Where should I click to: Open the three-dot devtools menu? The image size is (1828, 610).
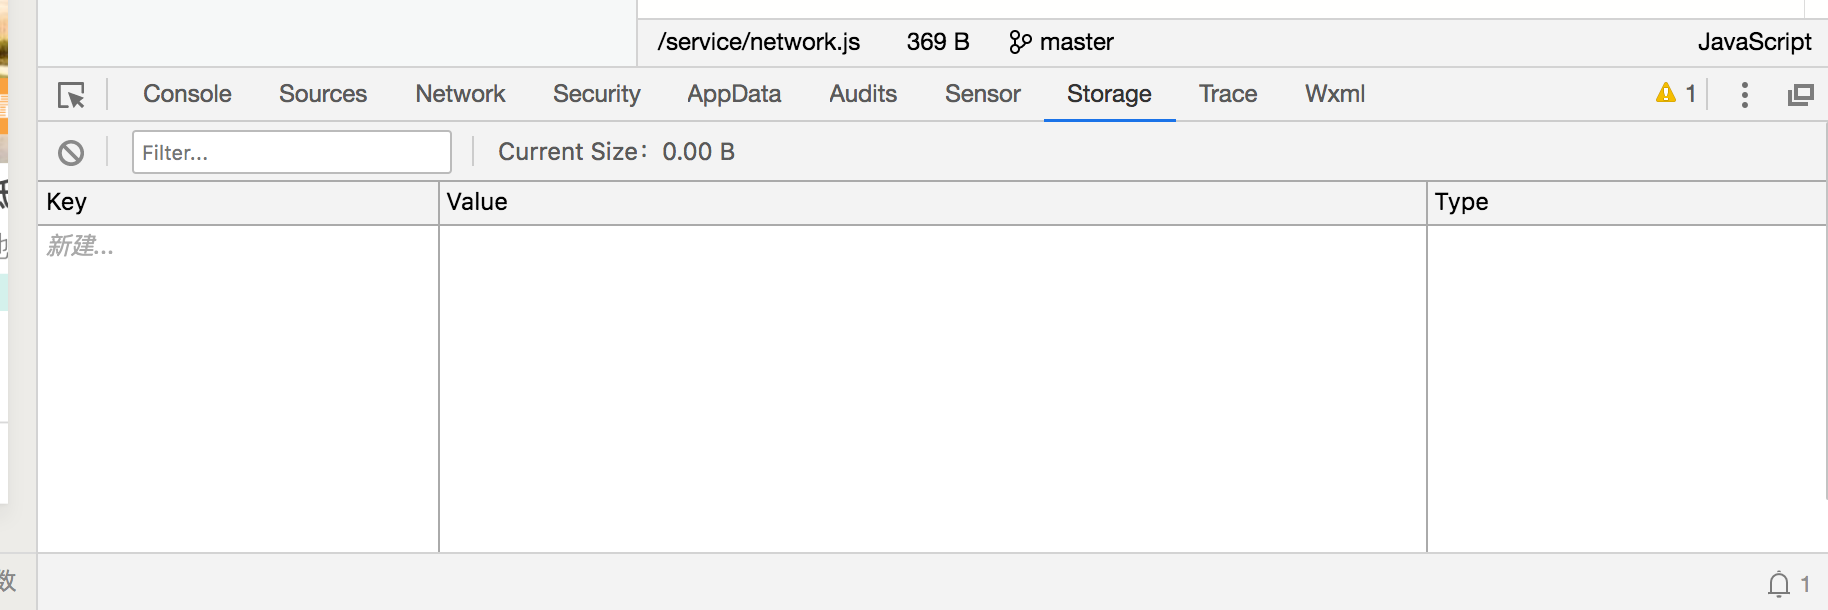click(x=1745, y=95)
